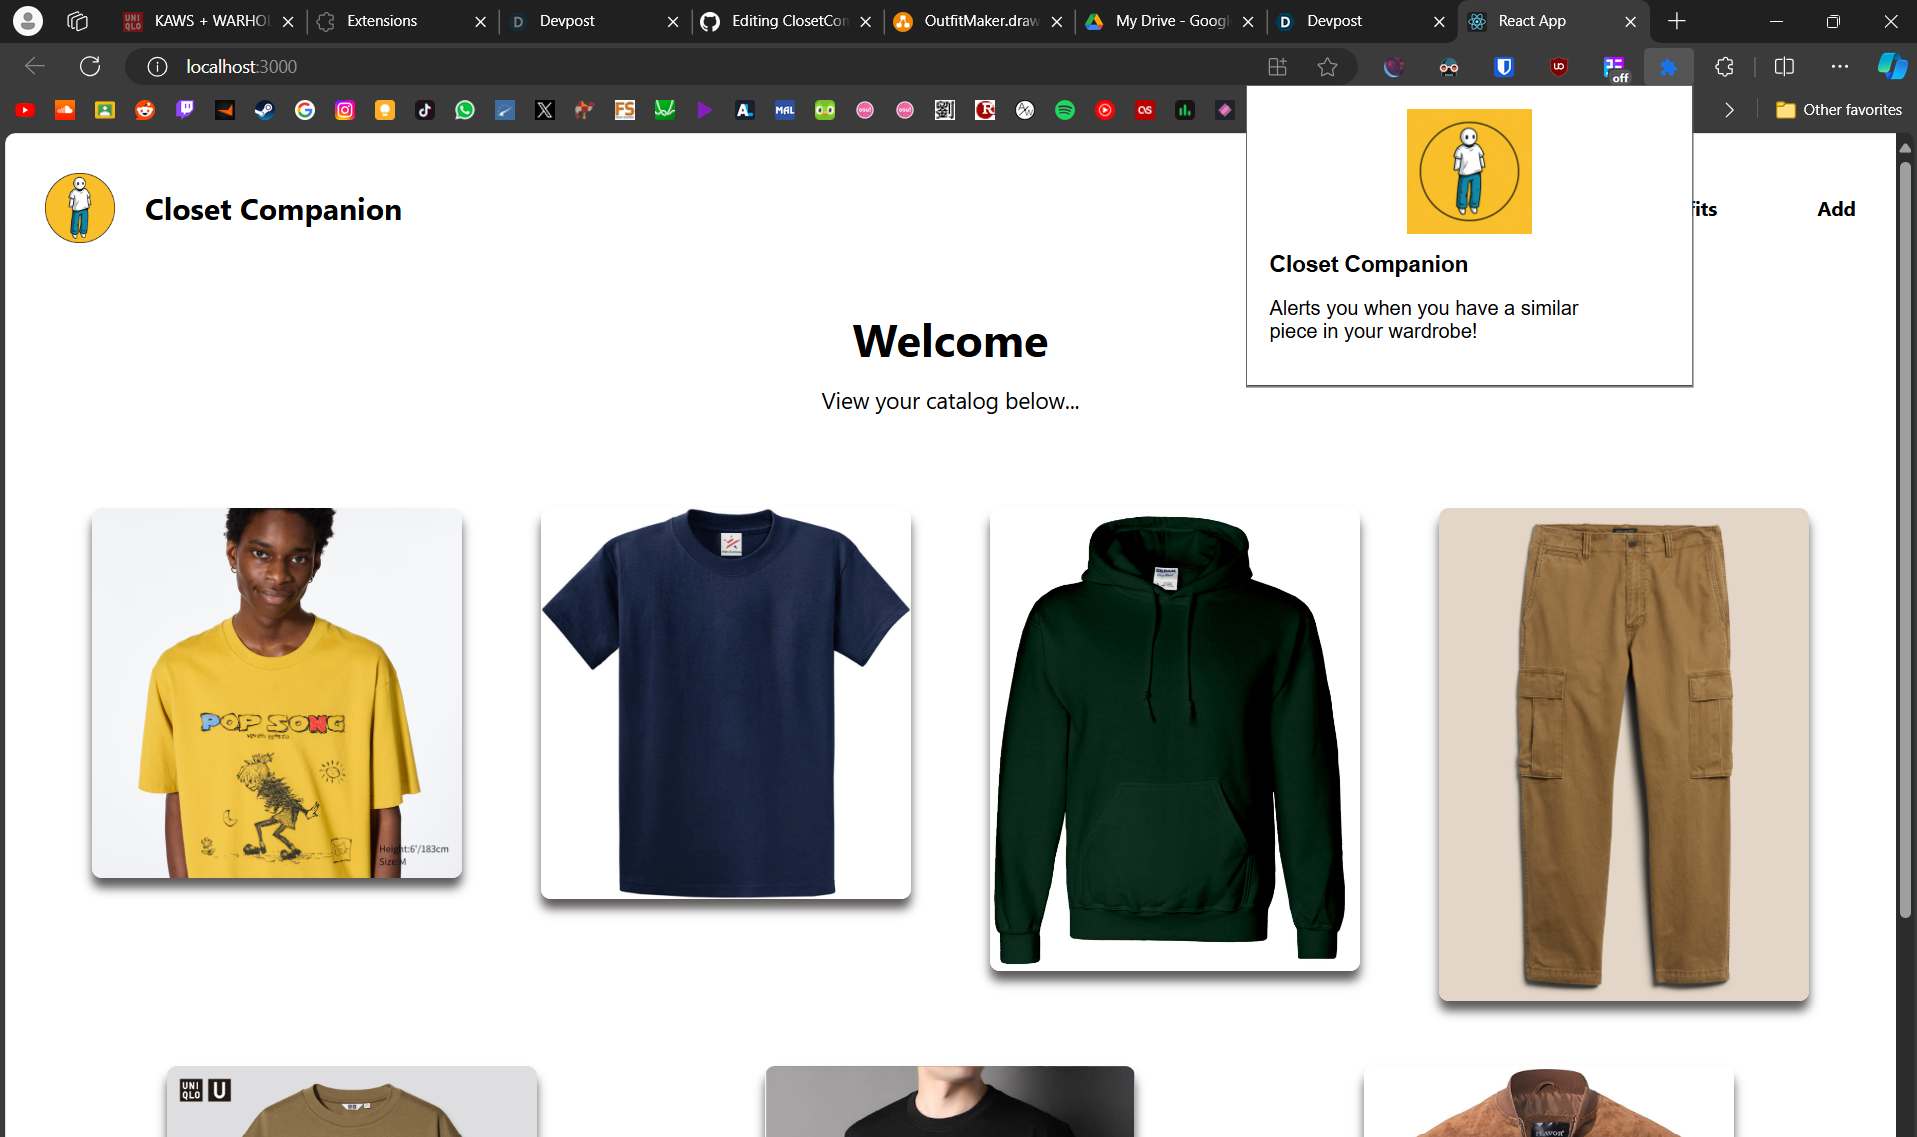Switch to the Devpost tab
The width and height of the screenshot is (1917, 1137).
click(580, 20)
